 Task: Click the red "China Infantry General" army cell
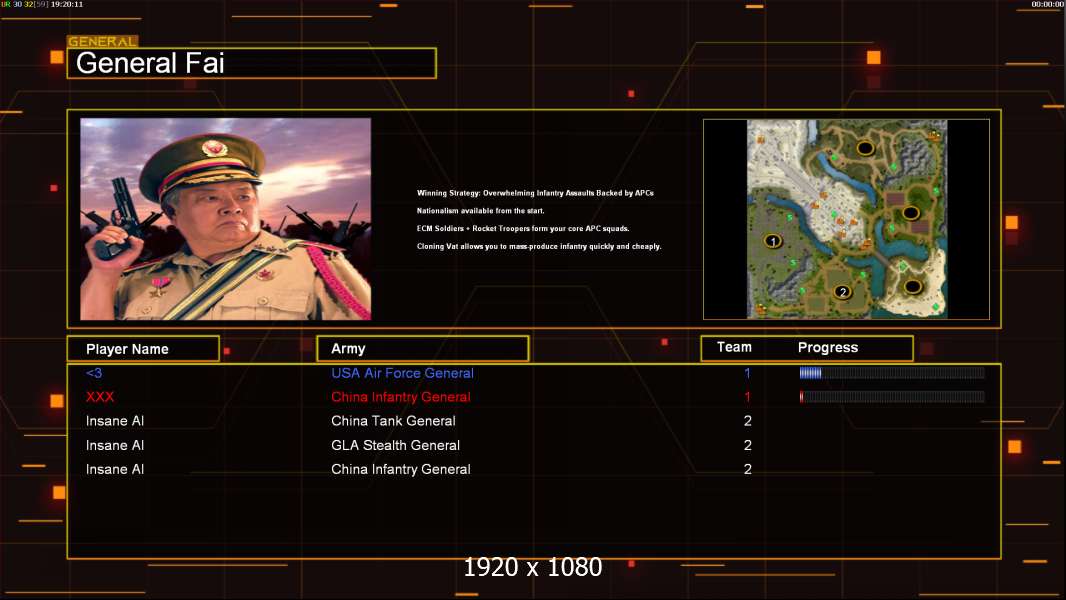[x=401, y=396]
